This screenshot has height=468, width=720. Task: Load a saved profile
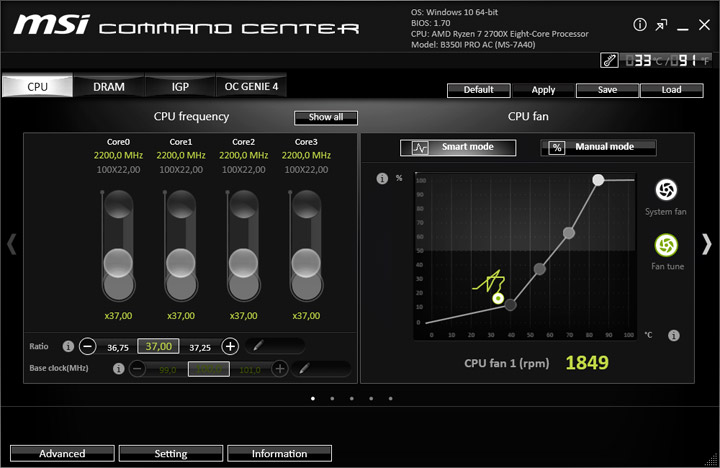tap(671, 90)
